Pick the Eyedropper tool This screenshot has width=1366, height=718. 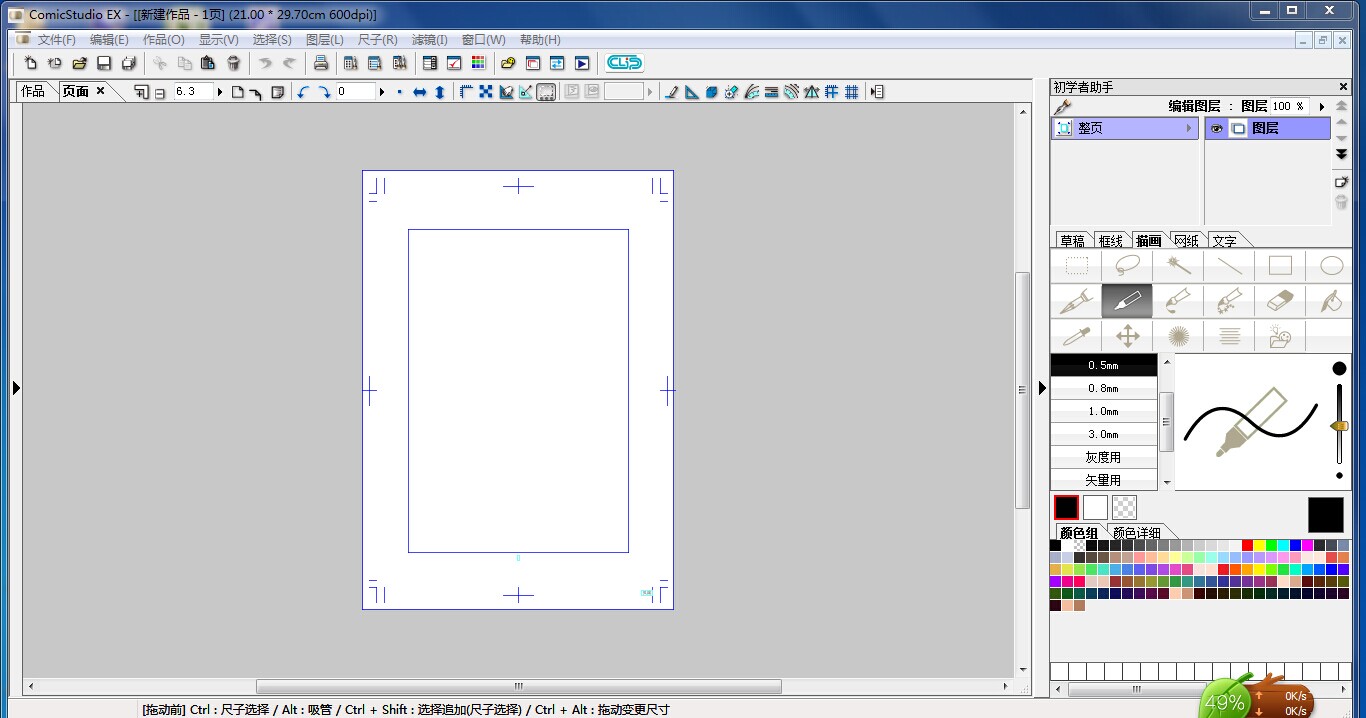pos(1076,336)
